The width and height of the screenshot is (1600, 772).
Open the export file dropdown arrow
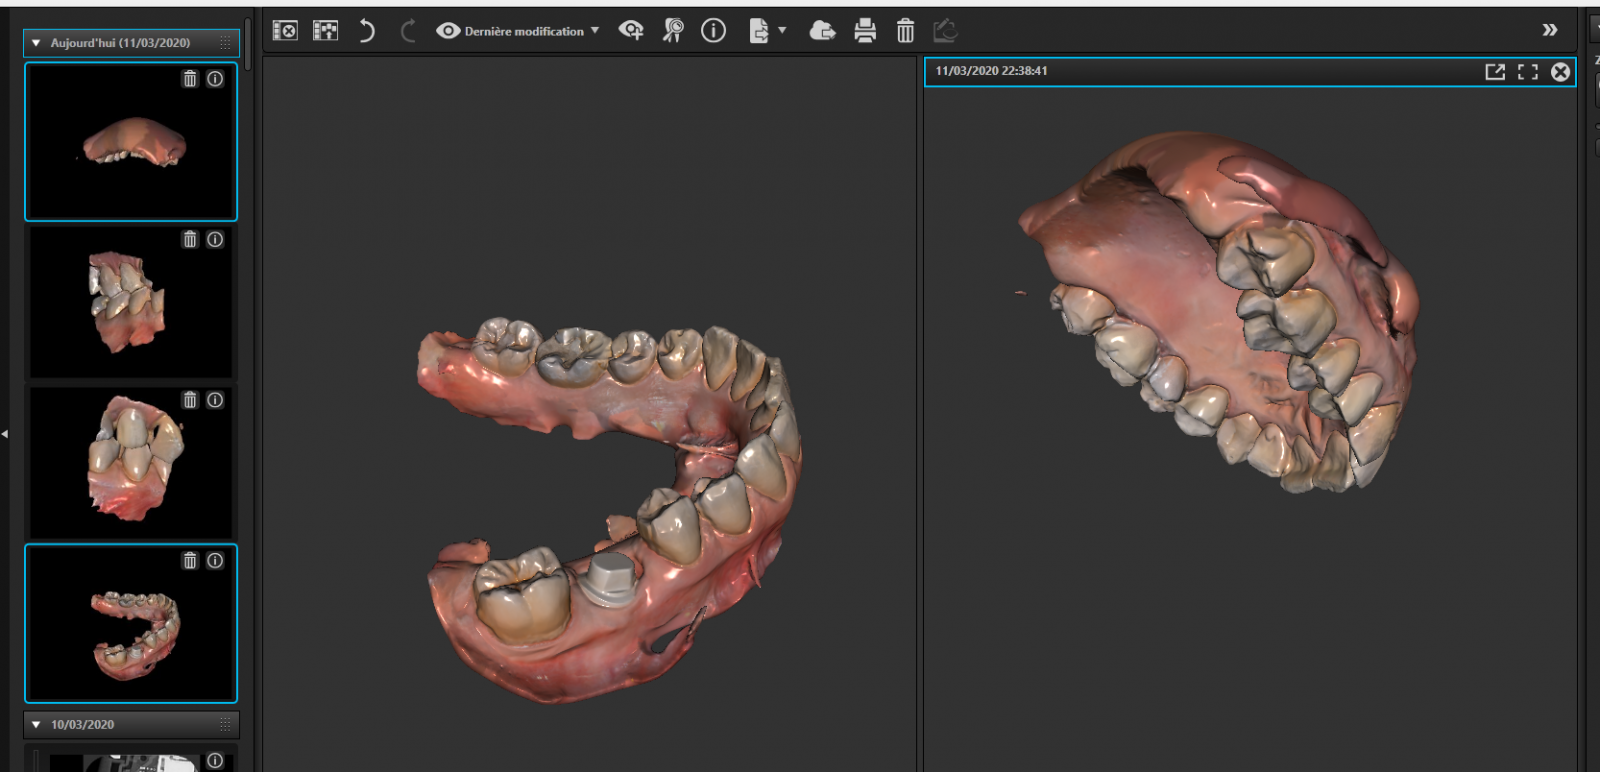pos(782,31)
